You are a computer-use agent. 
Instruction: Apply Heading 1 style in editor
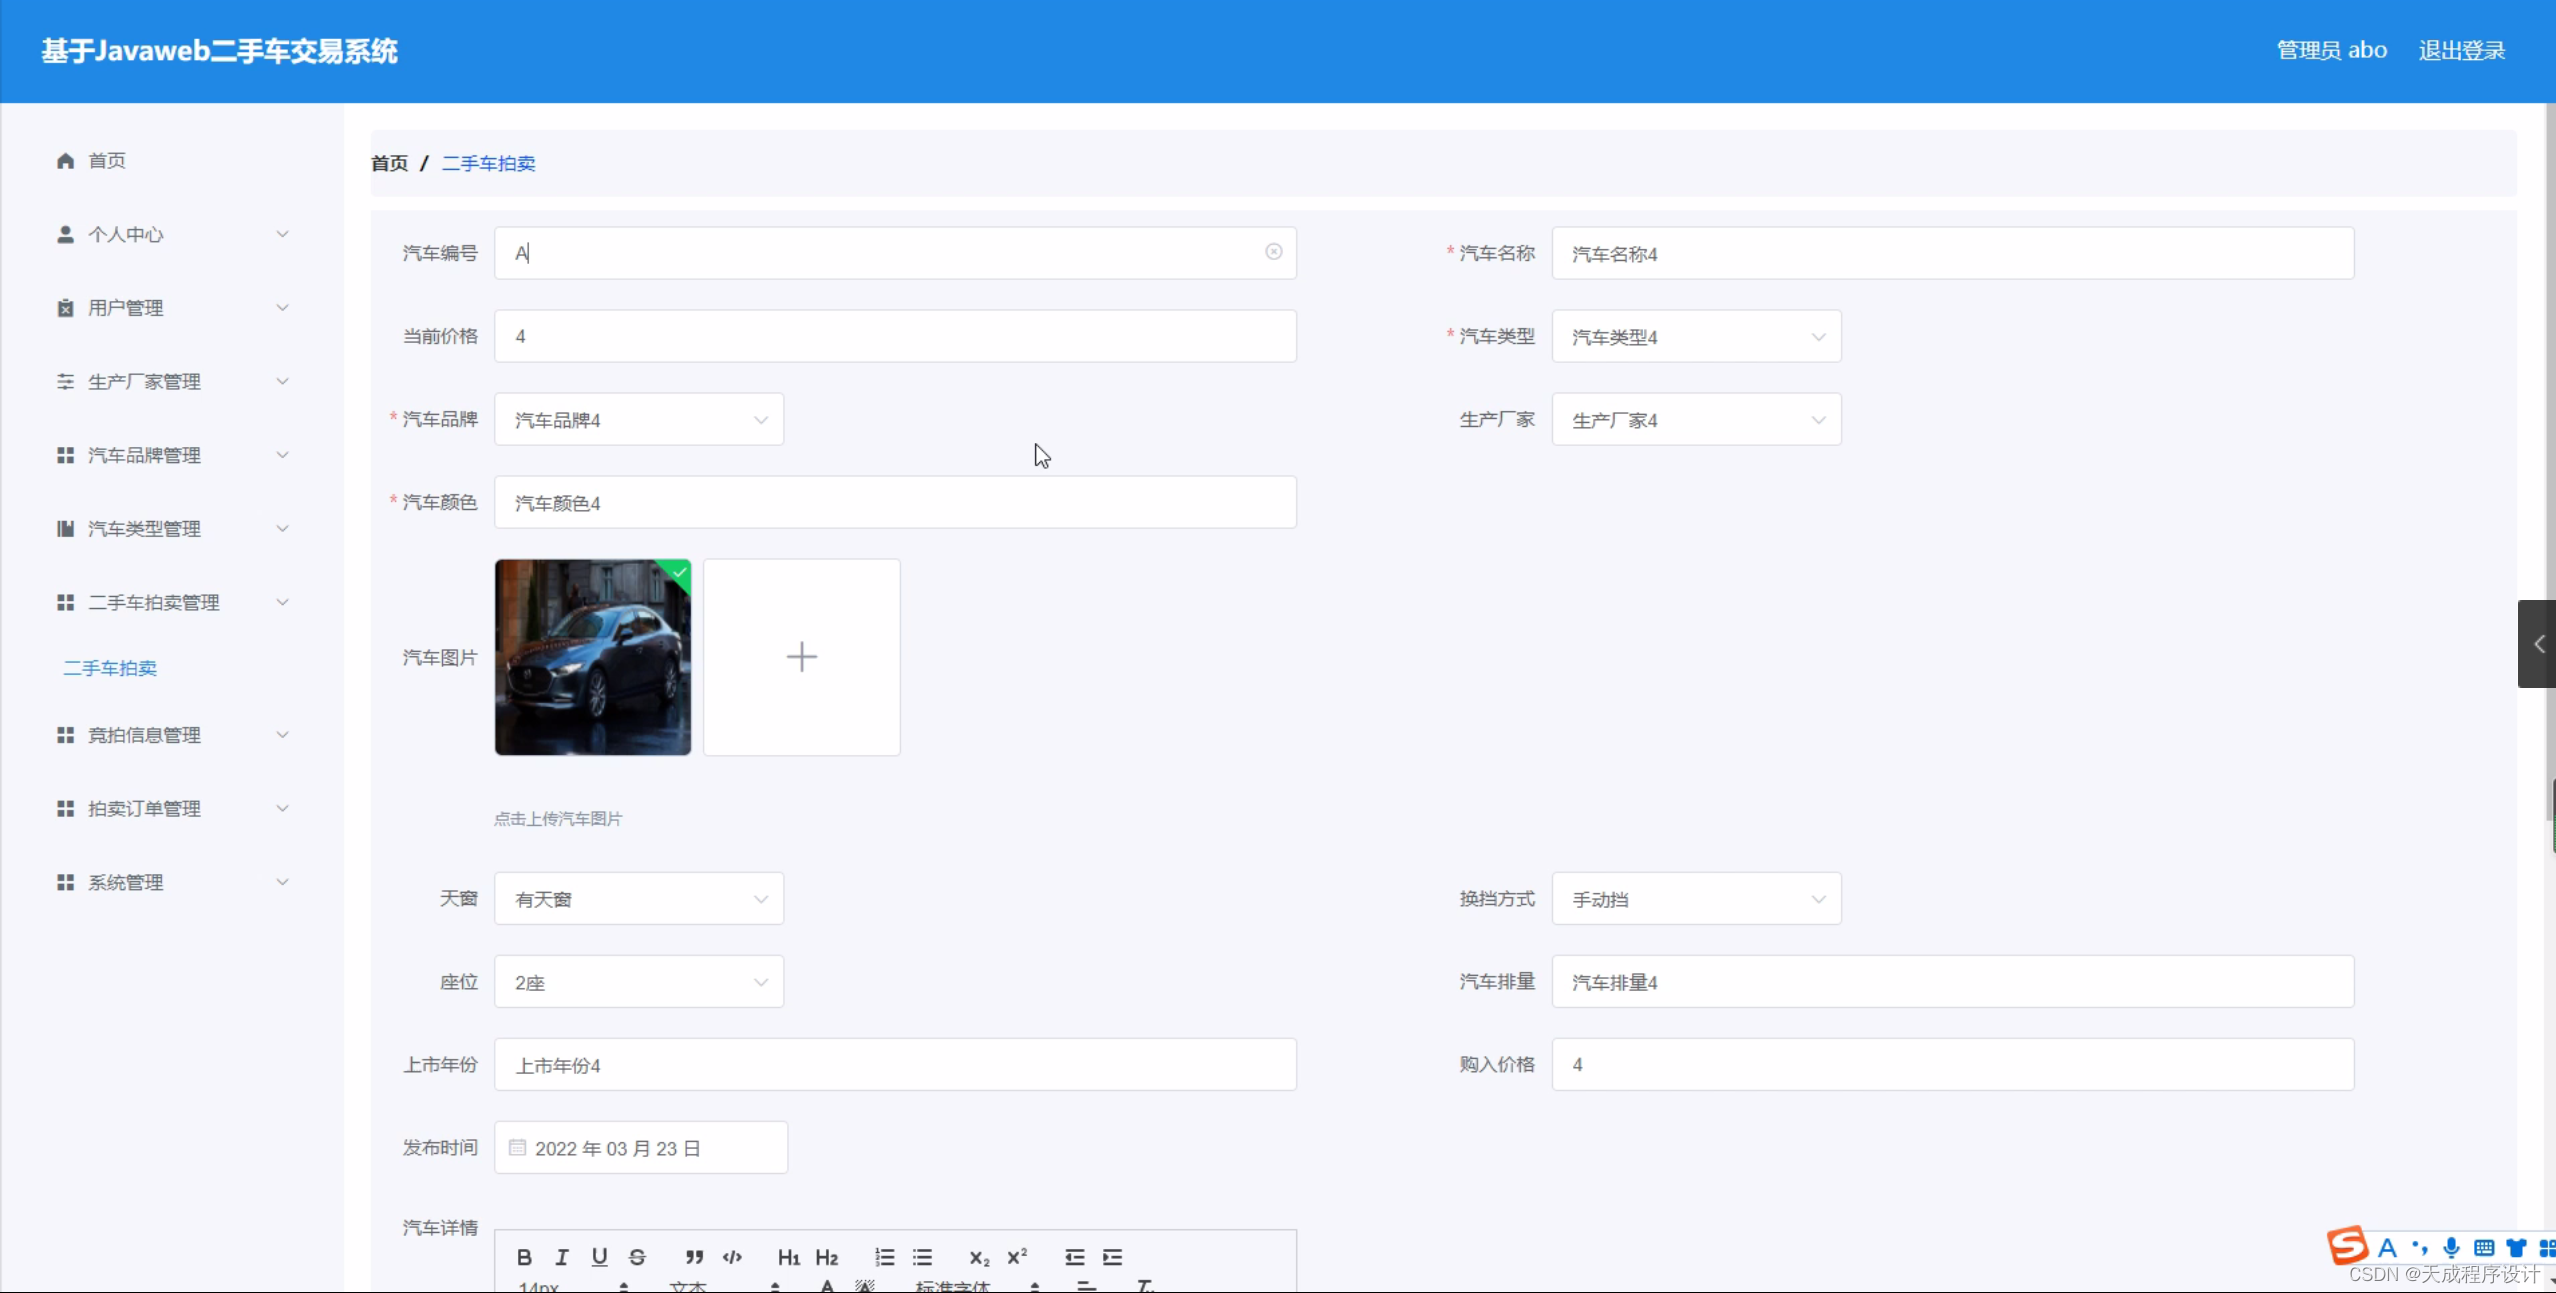click(788, 1257)
